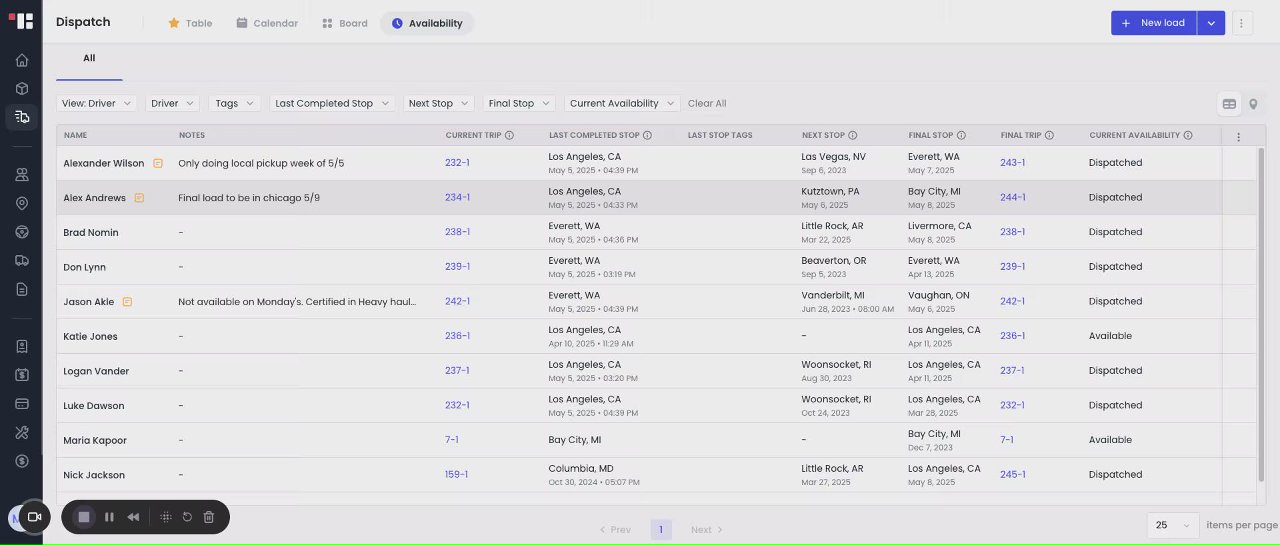Open note icon beside Alex Andrews
The width and height of the screenshot is (1280, 545).
(x=139, y=198)
